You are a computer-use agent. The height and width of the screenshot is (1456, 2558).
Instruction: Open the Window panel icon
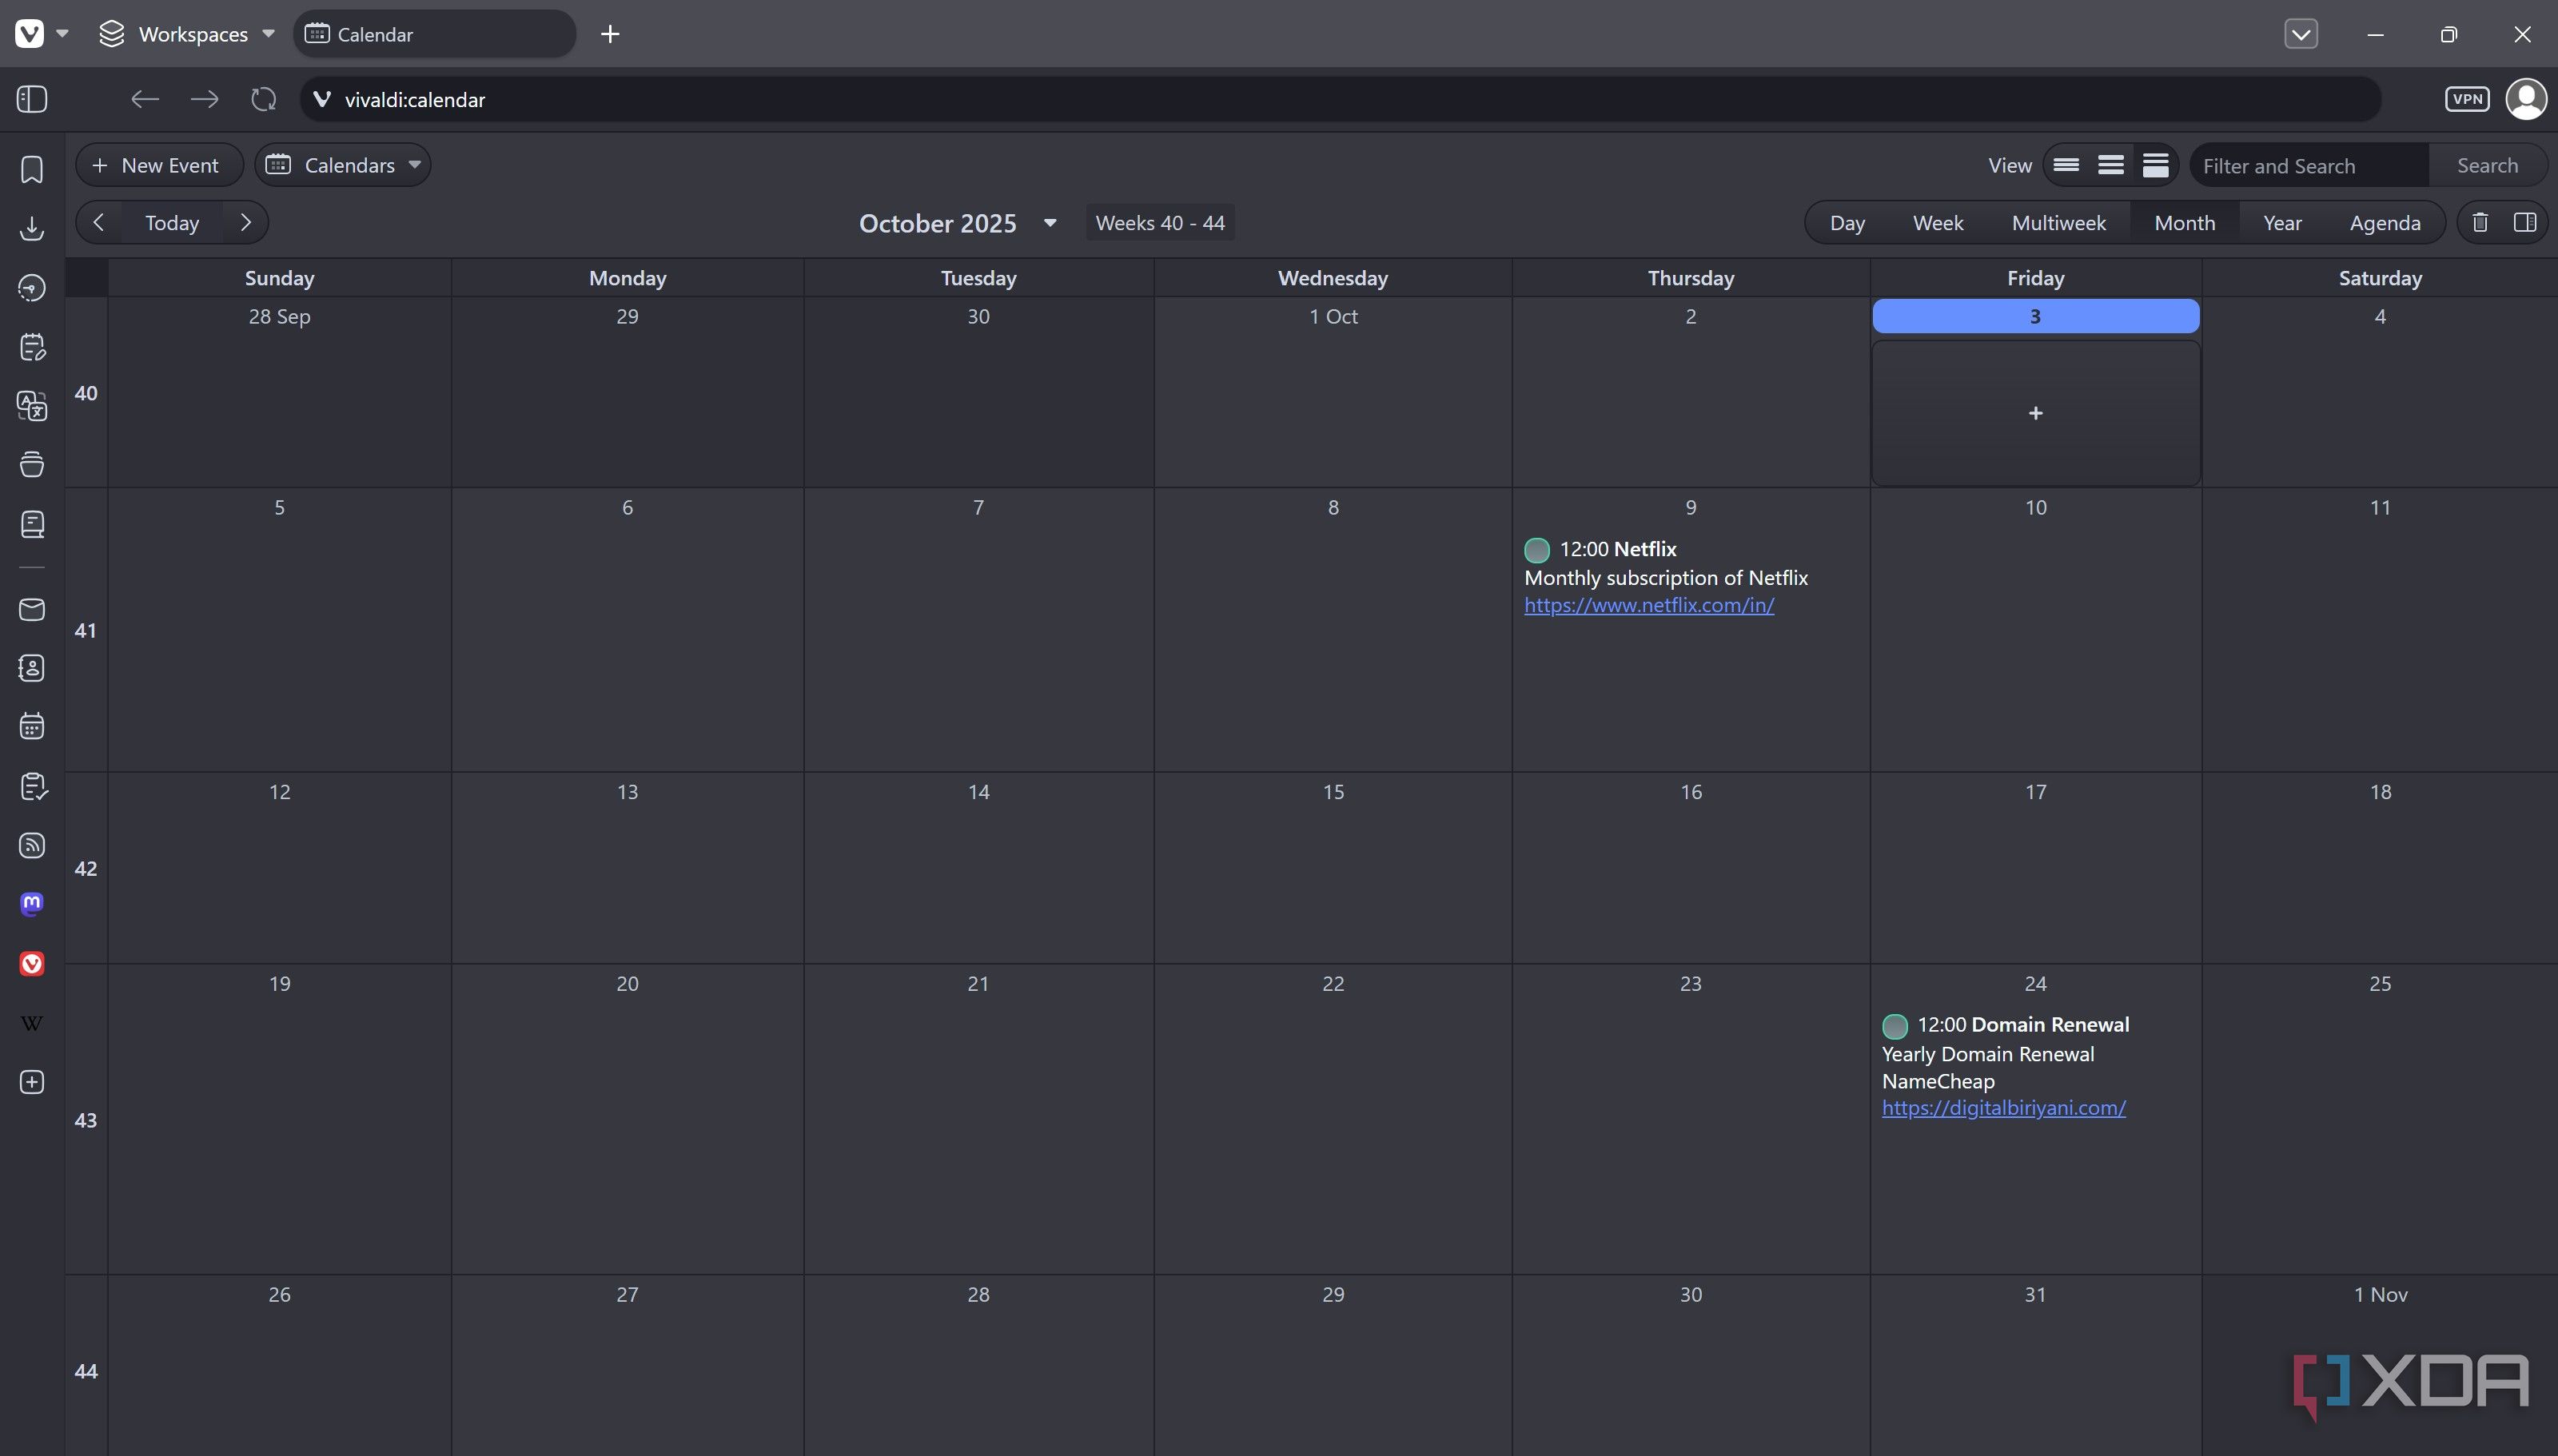(32, 464)
